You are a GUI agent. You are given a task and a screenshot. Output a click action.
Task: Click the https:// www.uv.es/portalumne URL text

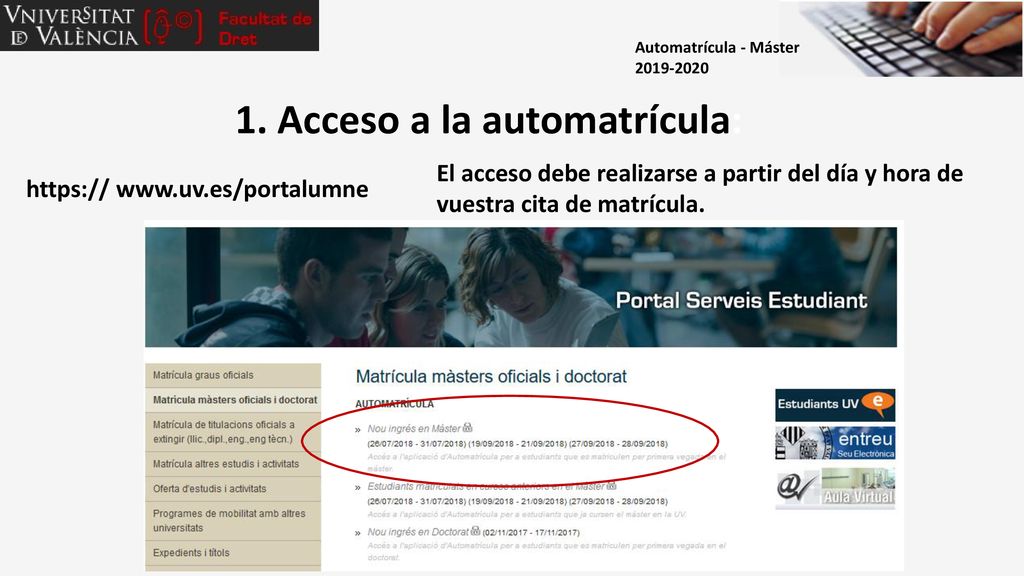197,189
